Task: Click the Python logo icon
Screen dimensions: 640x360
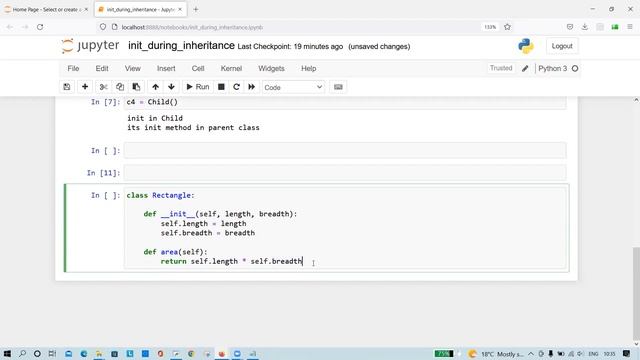Action: pos(526,46)
